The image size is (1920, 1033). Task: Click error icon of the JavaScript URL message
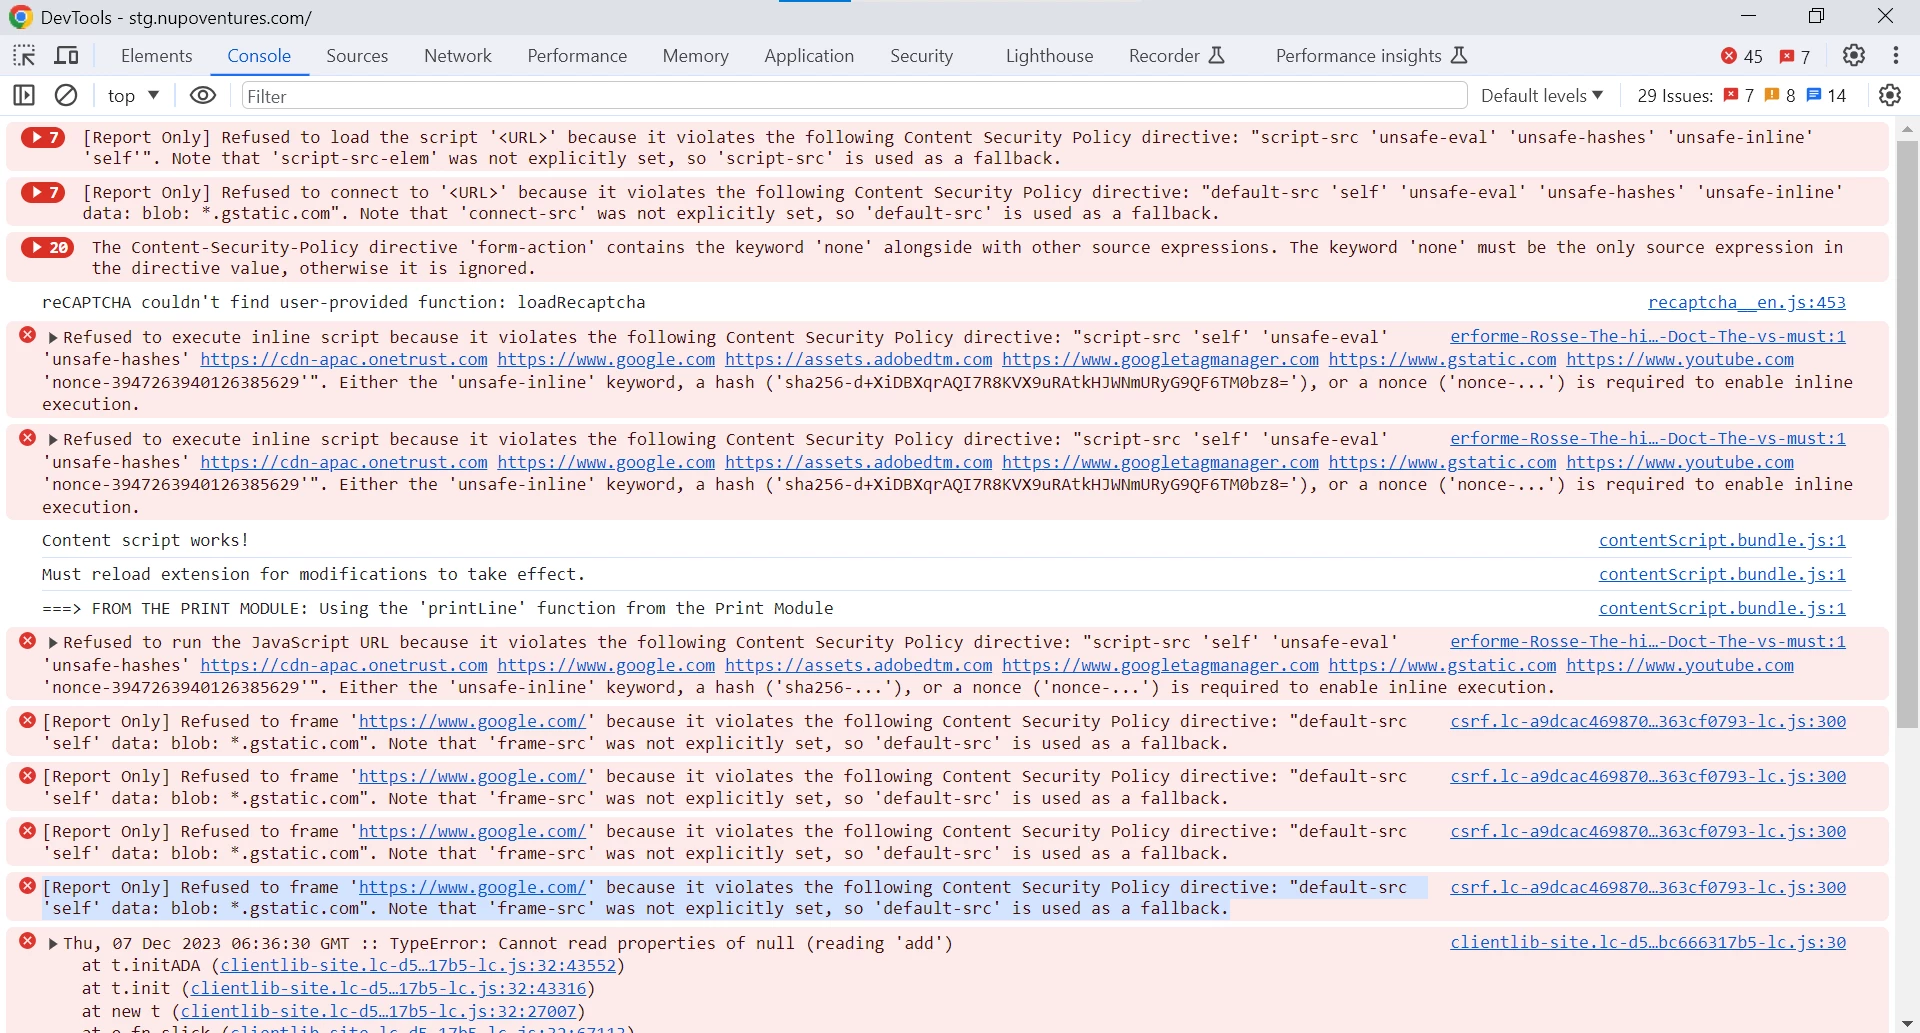click(28, 641)
